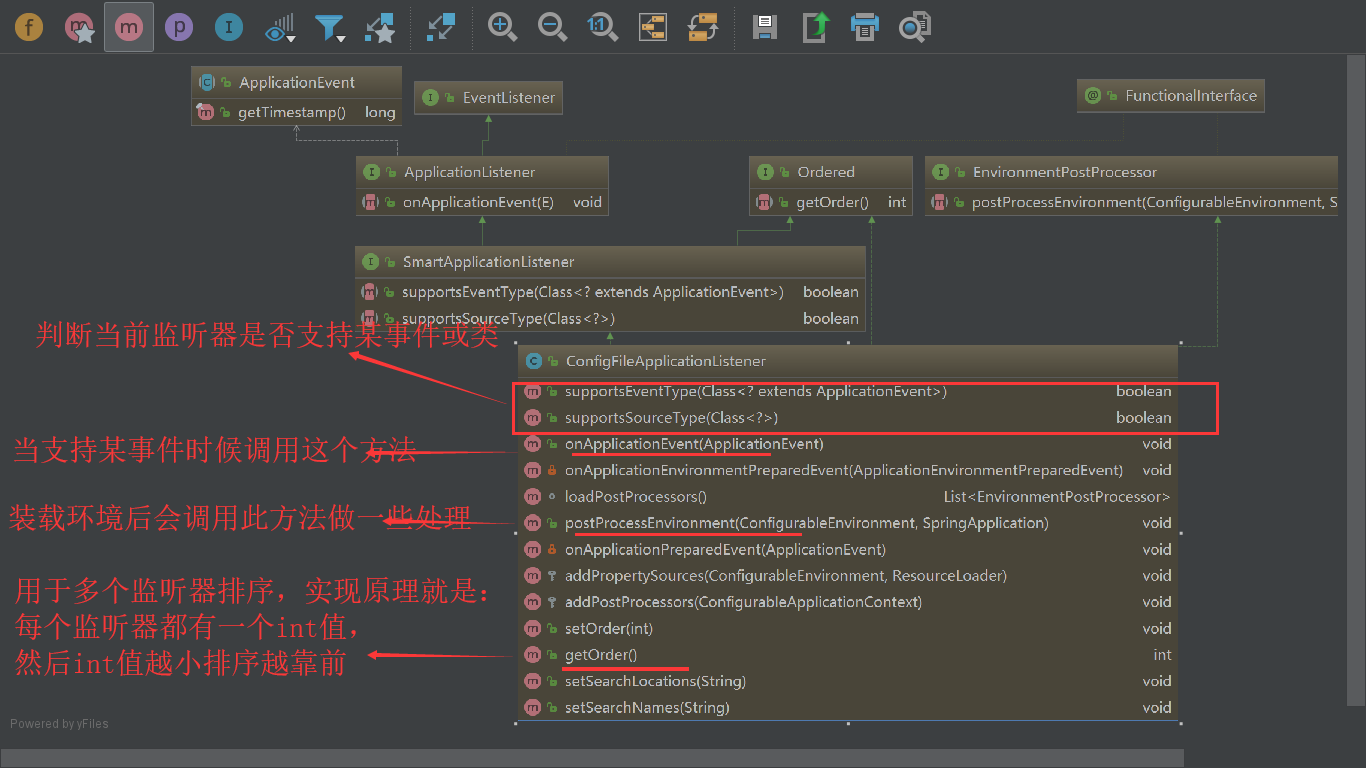Toggle the Inner Classes display button
This screenshot has width=1366, height=768.
pyautogui.click(x=229, y=27)
